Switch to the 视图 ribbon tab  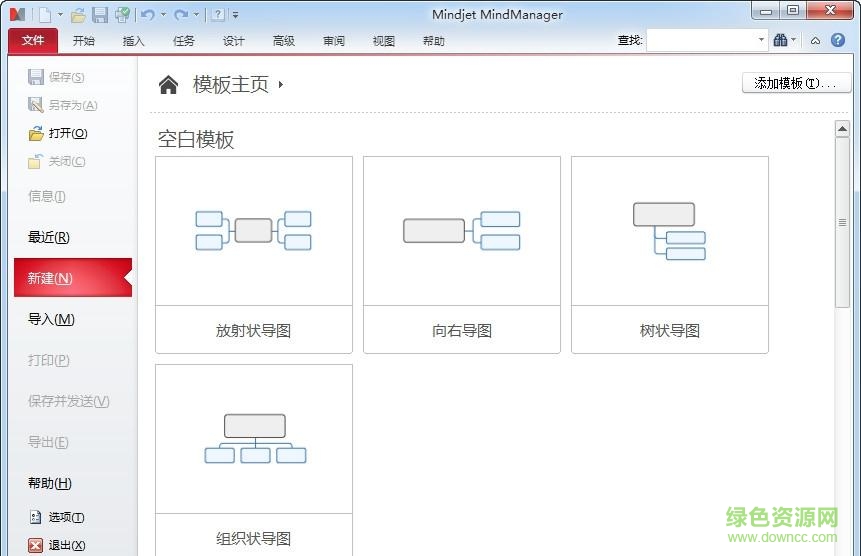[x=383, y=41]
